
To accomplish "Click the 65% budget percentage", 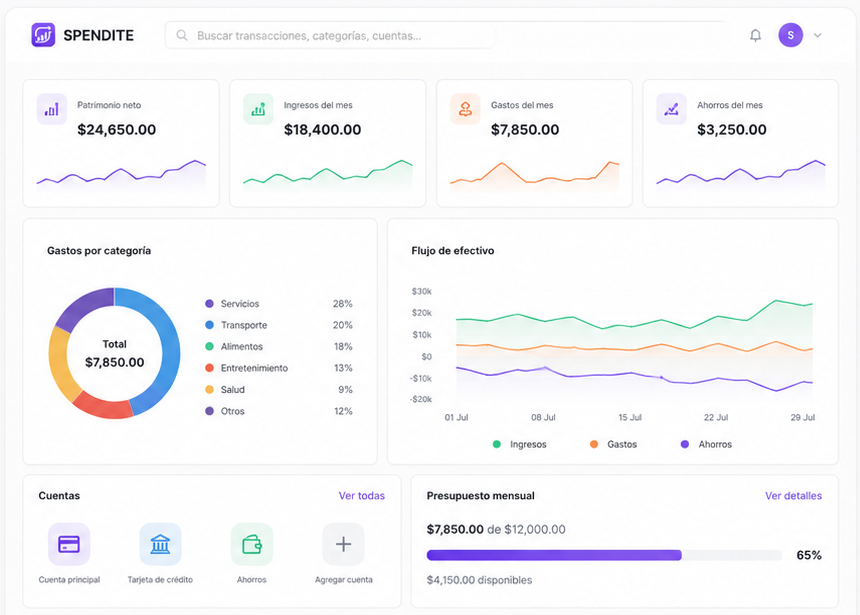I will 809,555.
